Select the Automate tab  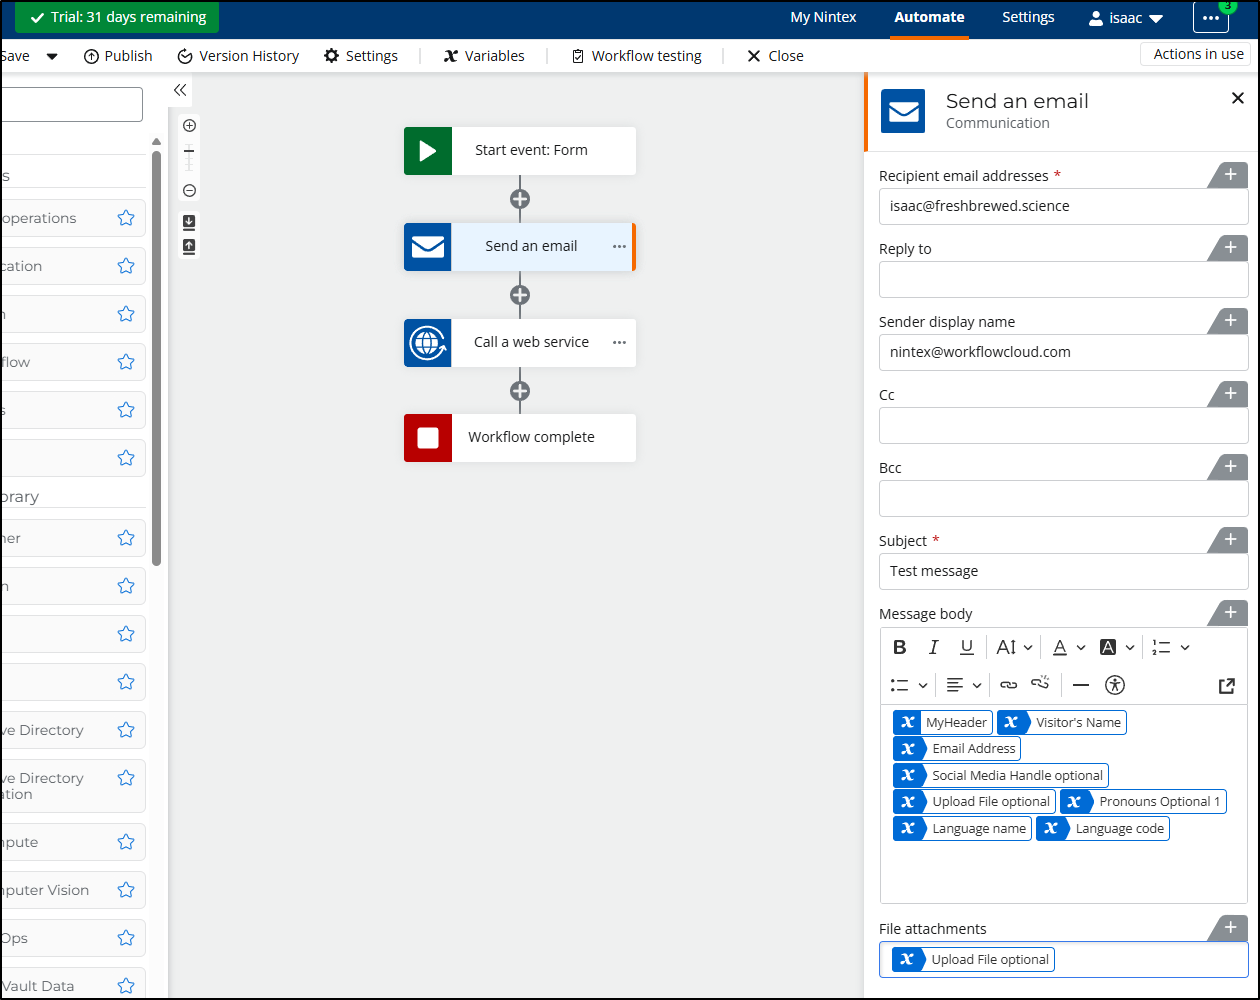(930, 17)
